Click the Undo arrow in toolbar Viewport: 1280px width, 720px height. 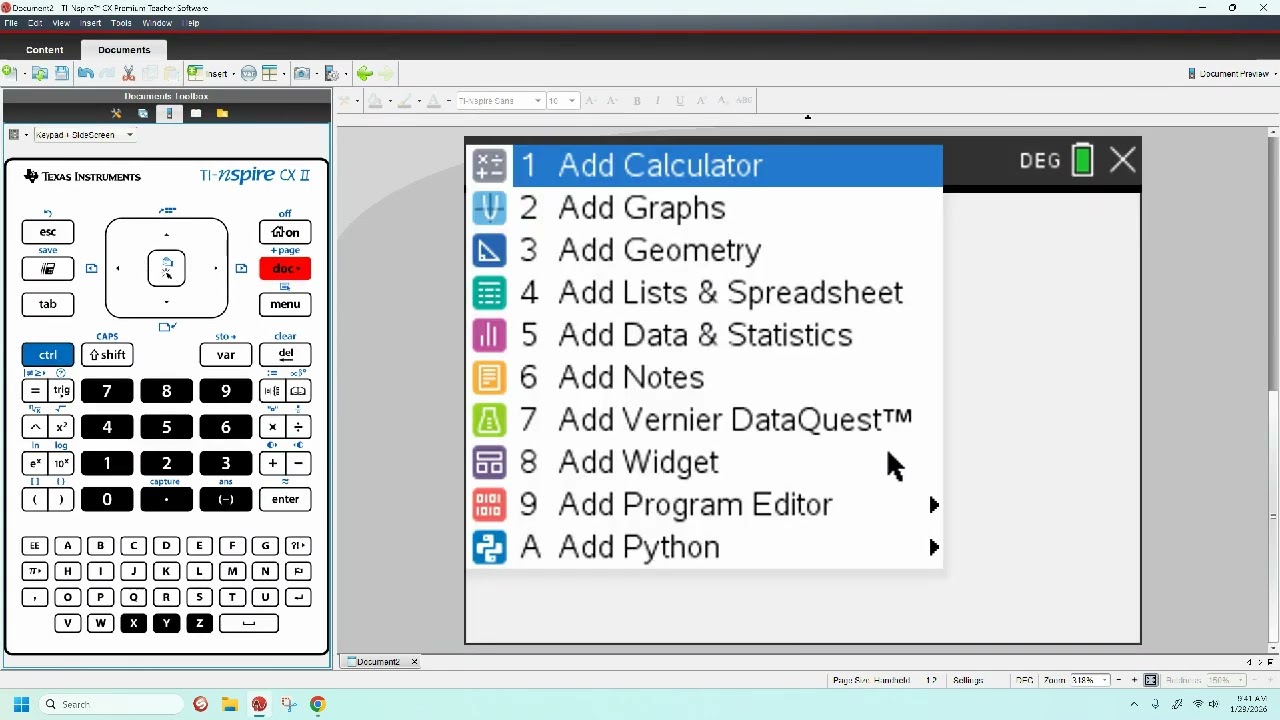coord(85,73)
